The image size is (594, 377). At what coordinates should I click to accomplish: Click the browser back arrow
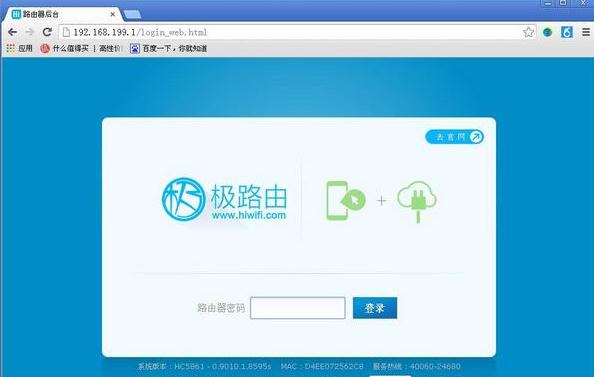(x=13, y=32)
